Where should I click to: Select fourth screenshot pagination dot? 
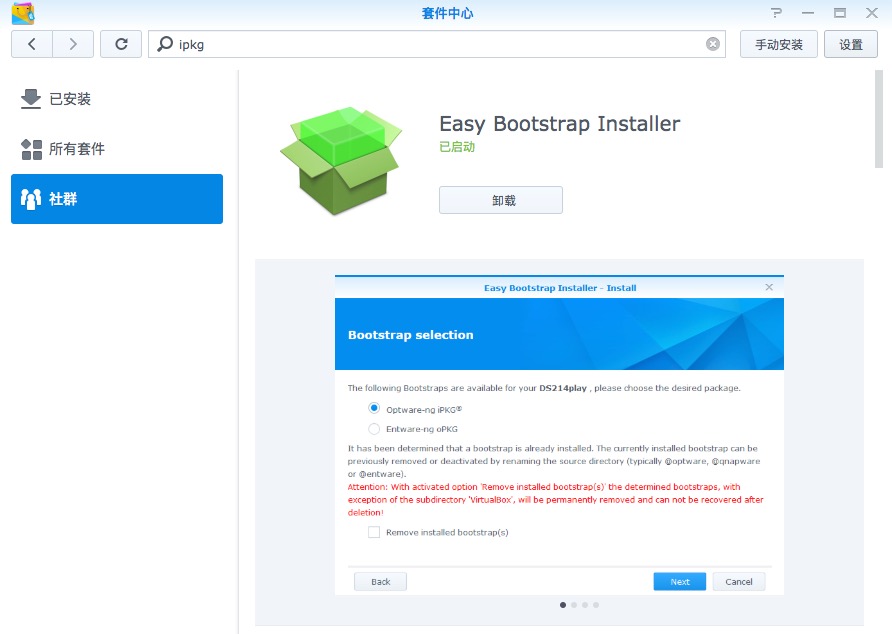tap(596, 605)
